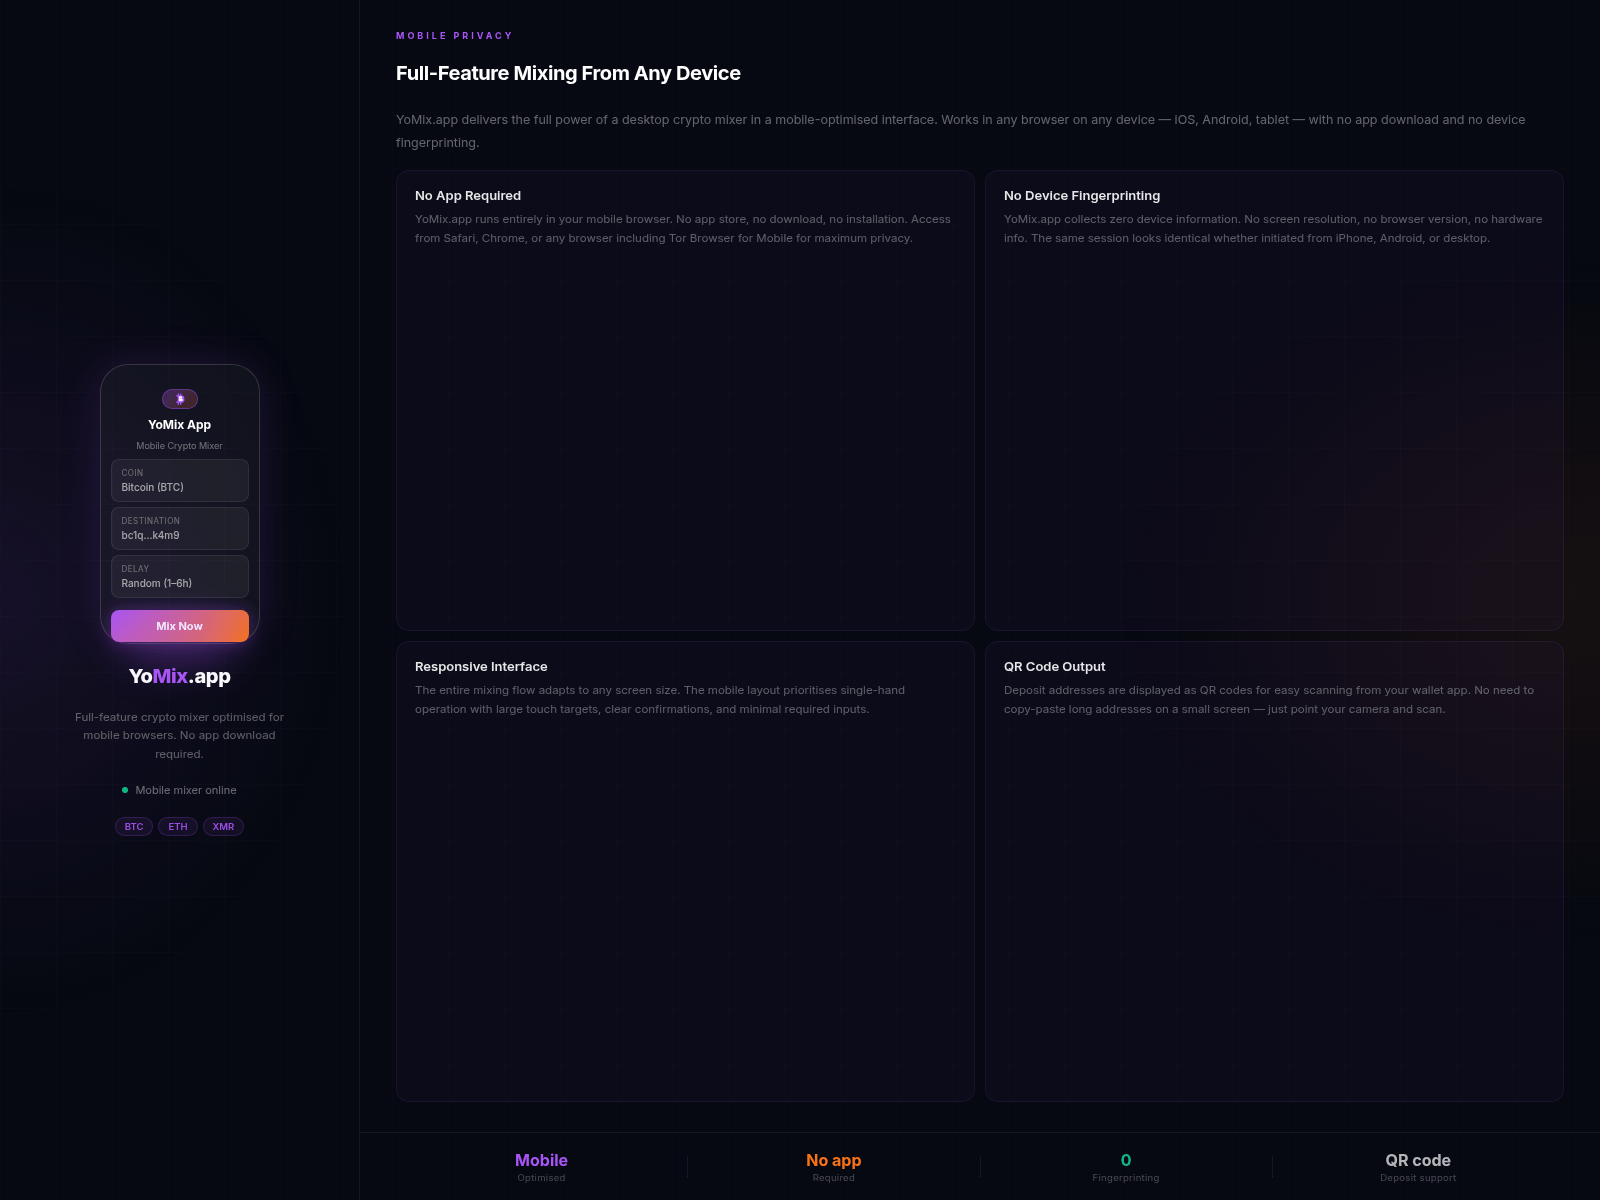
Task: Click the Bitcoin icon above YoMix App
Action: point(180,399)
